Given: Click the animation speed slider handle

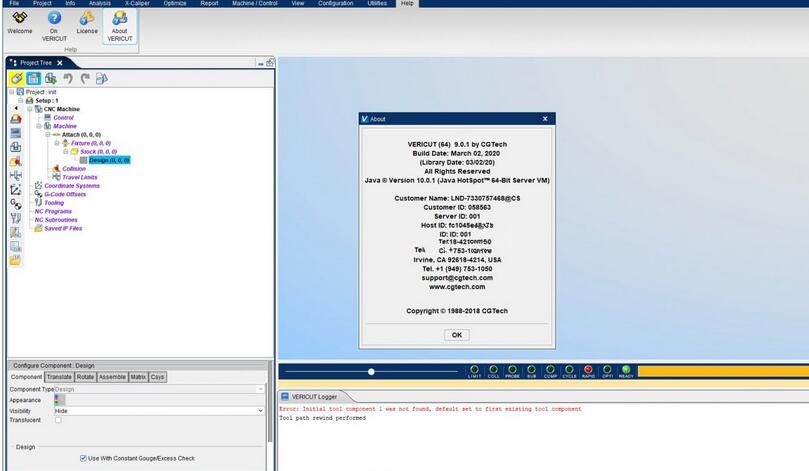Looking at the screenshot, I should (x=371, y=371).
